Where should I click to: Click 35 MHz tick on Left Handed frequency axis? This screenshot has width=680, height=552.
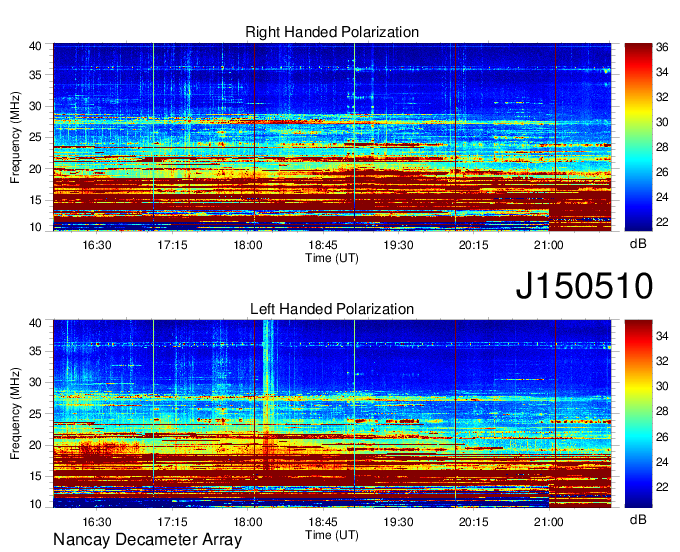(35, 351)
